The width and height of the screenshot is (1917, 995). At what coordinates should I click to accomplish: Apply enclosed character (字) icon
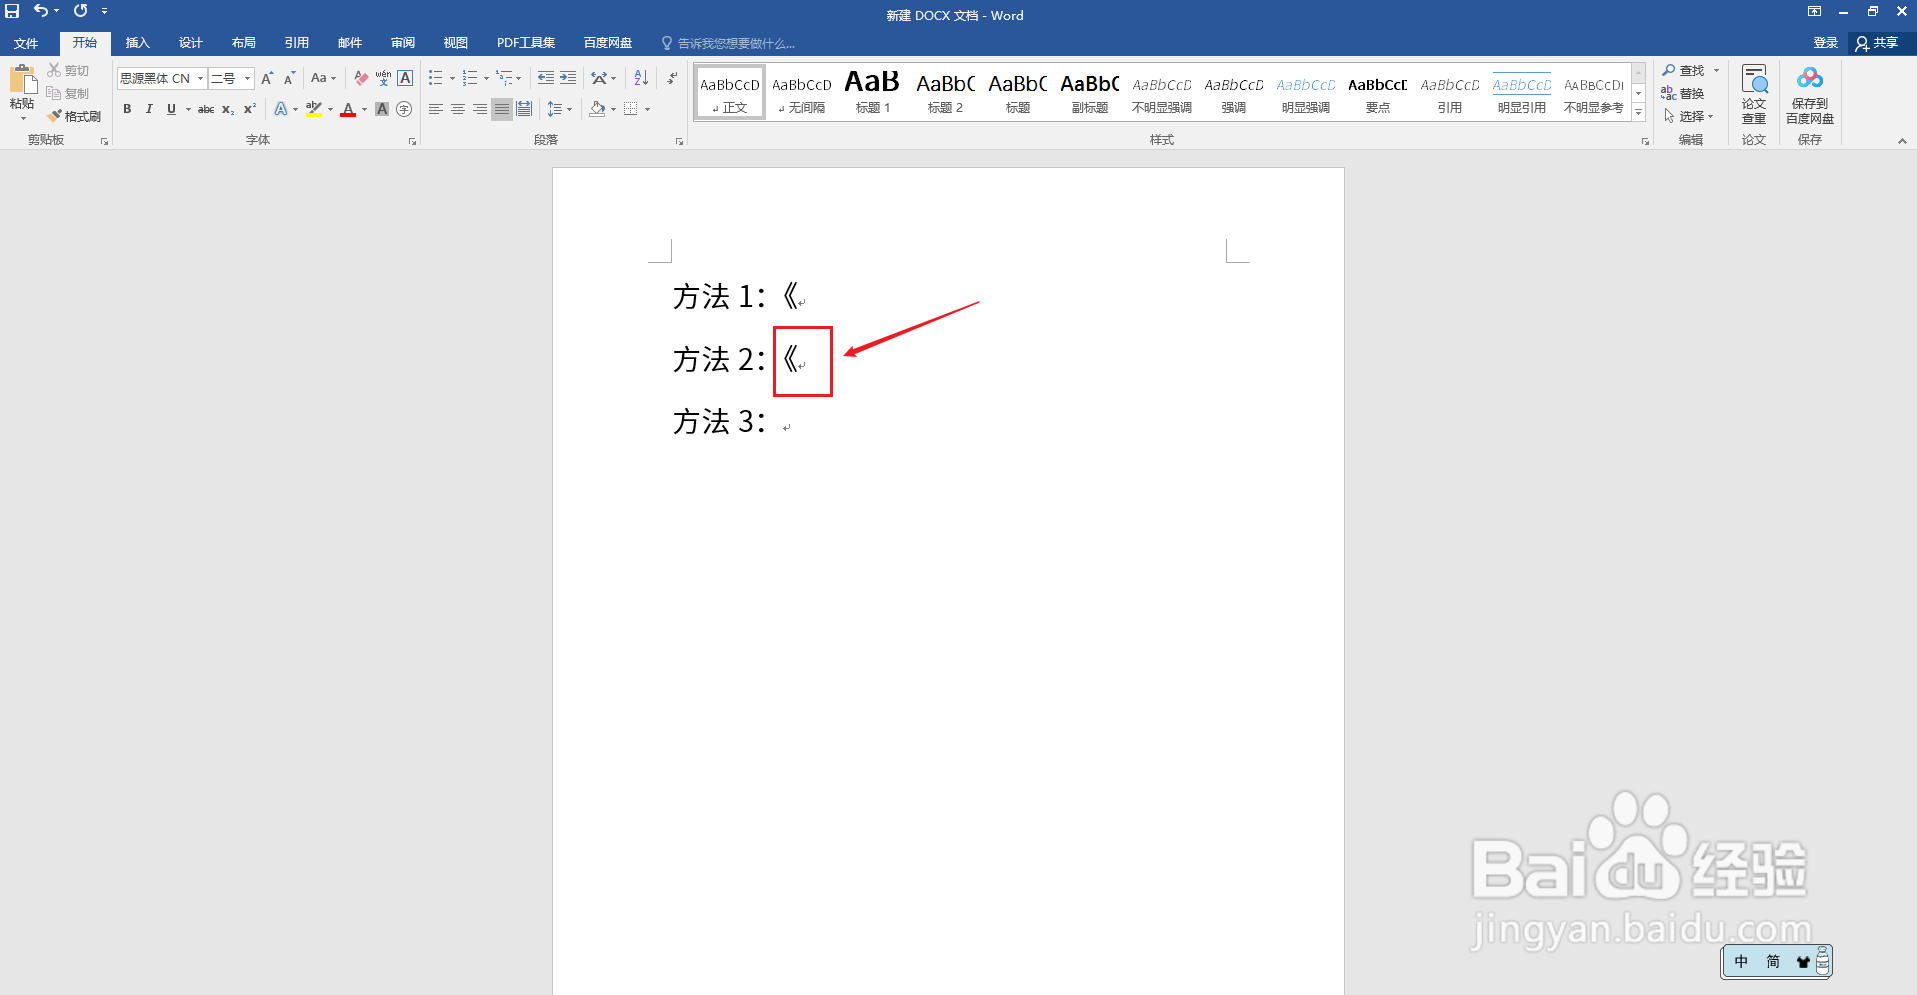(404, 109)
